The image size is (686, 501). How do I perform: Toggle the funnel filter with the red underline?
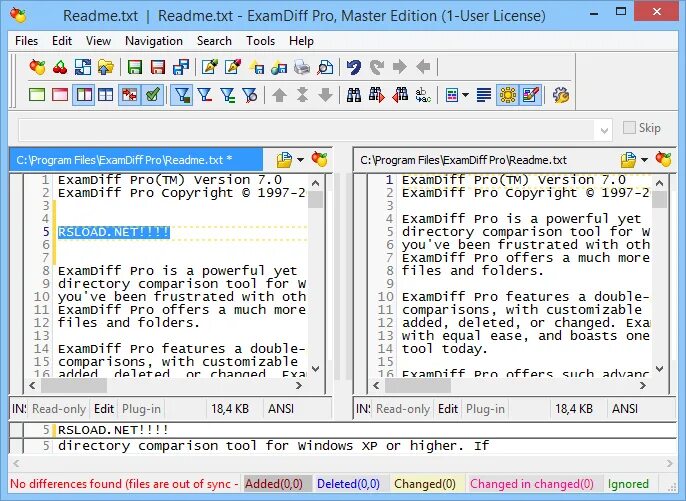pyautogui.click(x=204, y=95)
